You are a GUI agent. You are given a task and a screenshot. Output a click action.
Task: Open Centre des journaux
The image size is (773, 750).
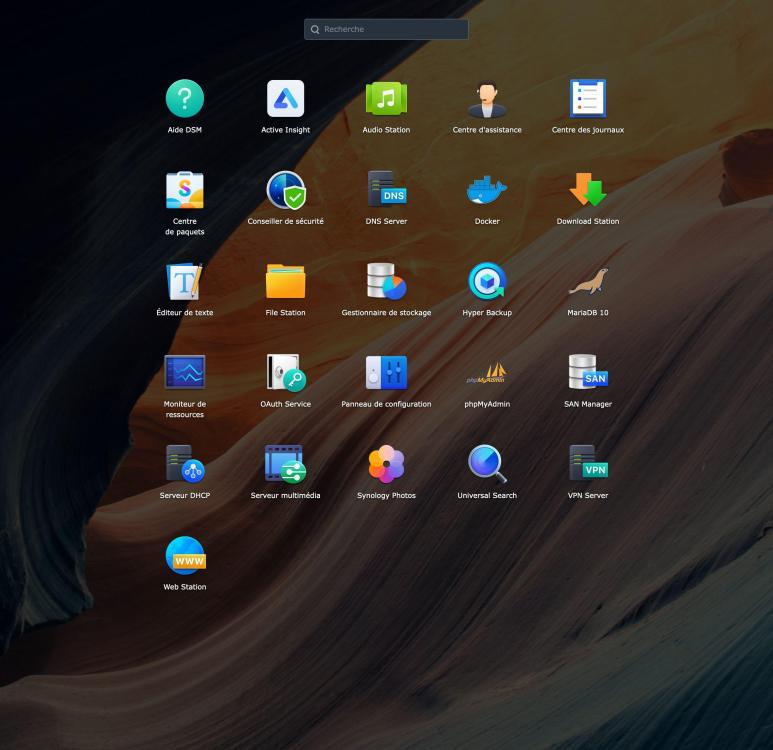588,99
